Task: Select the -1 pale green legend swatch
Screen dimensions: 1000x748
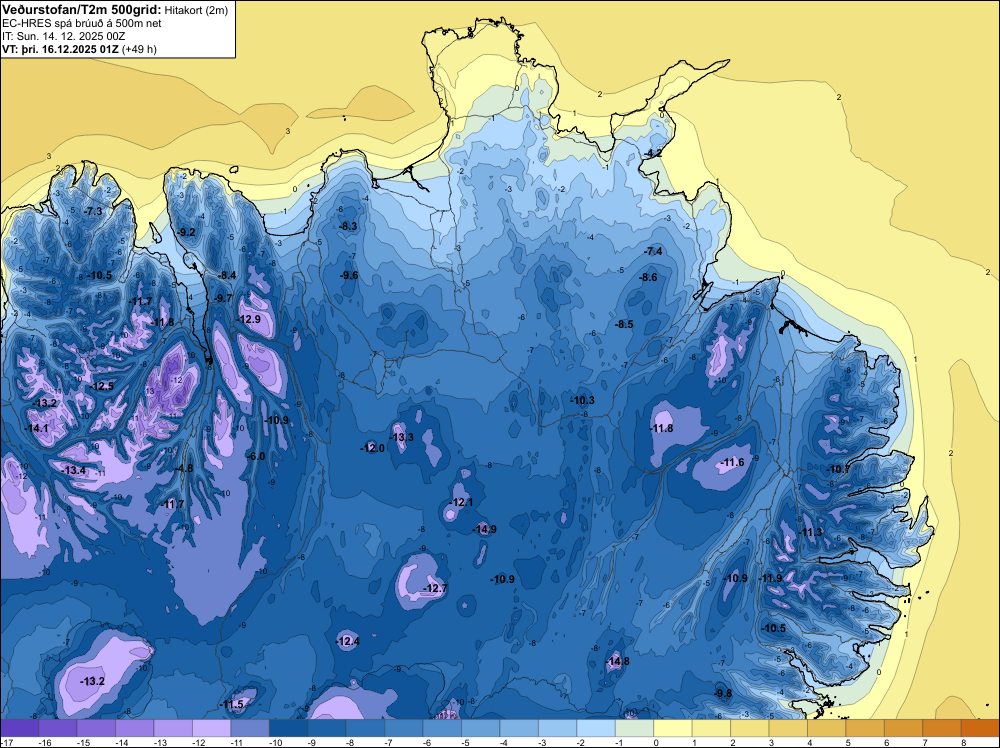Action: click(x=635, y=728)
